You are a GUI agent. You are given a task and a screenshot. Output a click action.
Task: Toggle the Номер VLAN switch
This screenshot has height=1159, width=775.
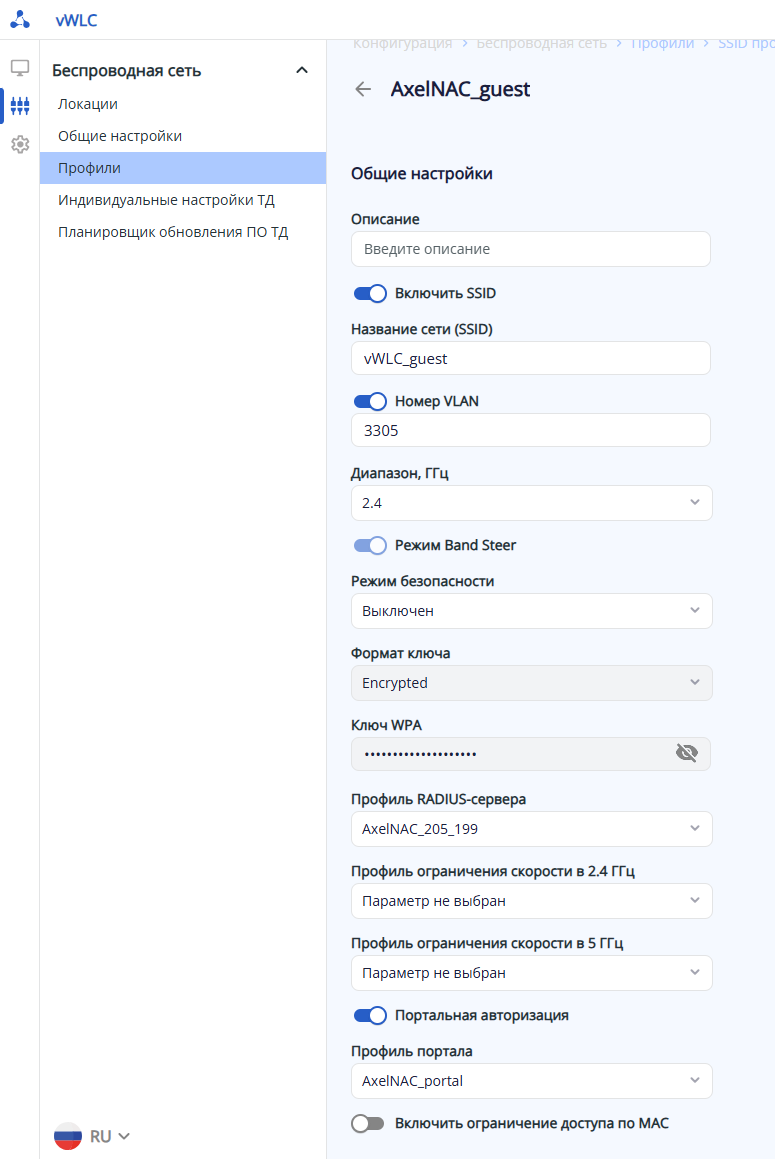coord(370,401)
